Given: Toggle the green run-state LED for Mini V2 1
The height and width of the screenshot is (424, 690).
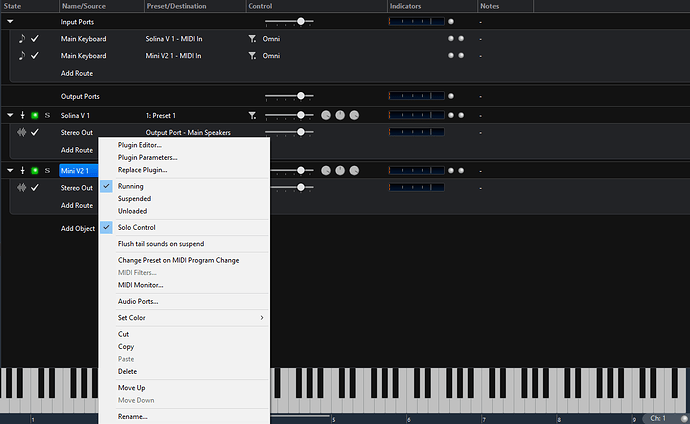Looking at the screenshot, I should pyautogui.click(x=35, y=171).
